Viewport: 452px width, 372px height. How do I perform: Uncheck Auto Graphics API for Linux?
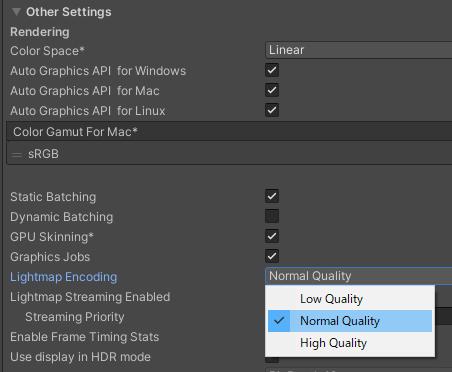click(272, 110)
